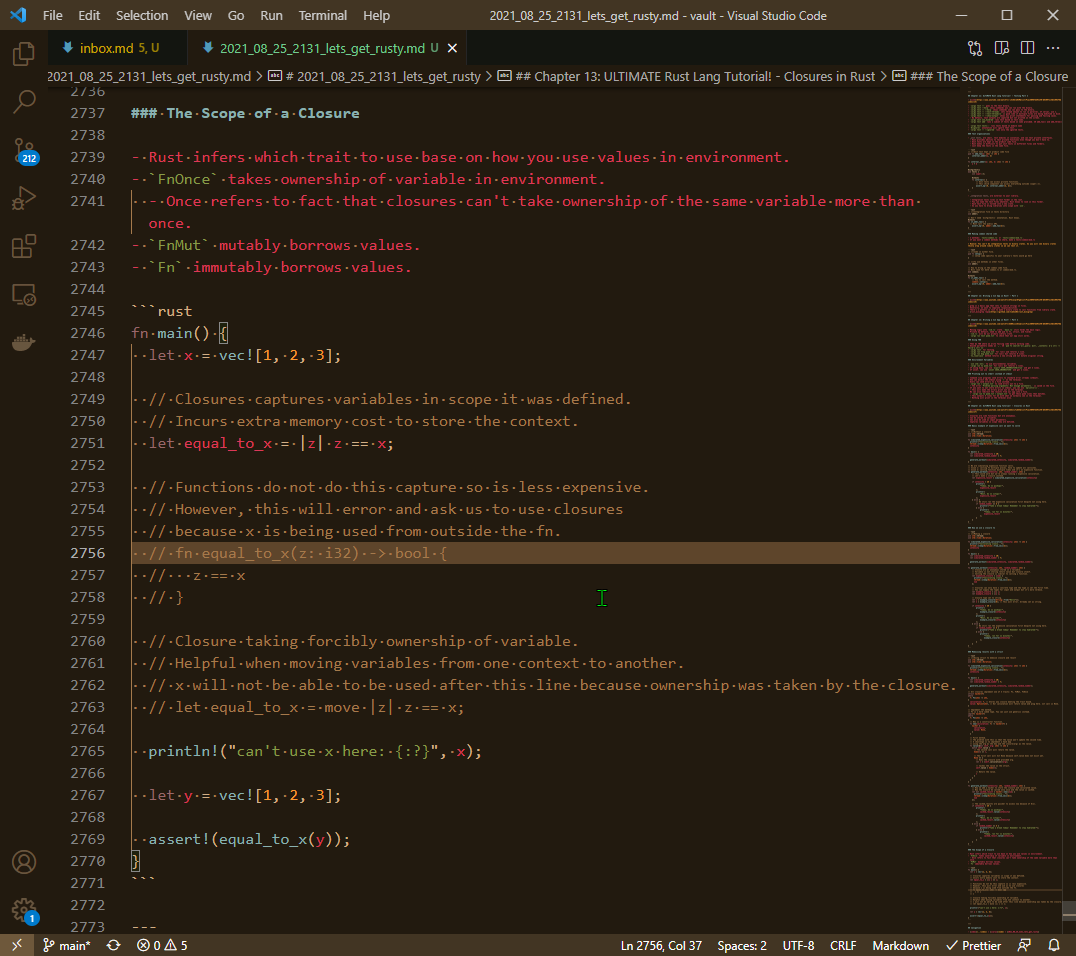
Task: Click the Synchronize Changes icon
Action: tap(113, 945)
